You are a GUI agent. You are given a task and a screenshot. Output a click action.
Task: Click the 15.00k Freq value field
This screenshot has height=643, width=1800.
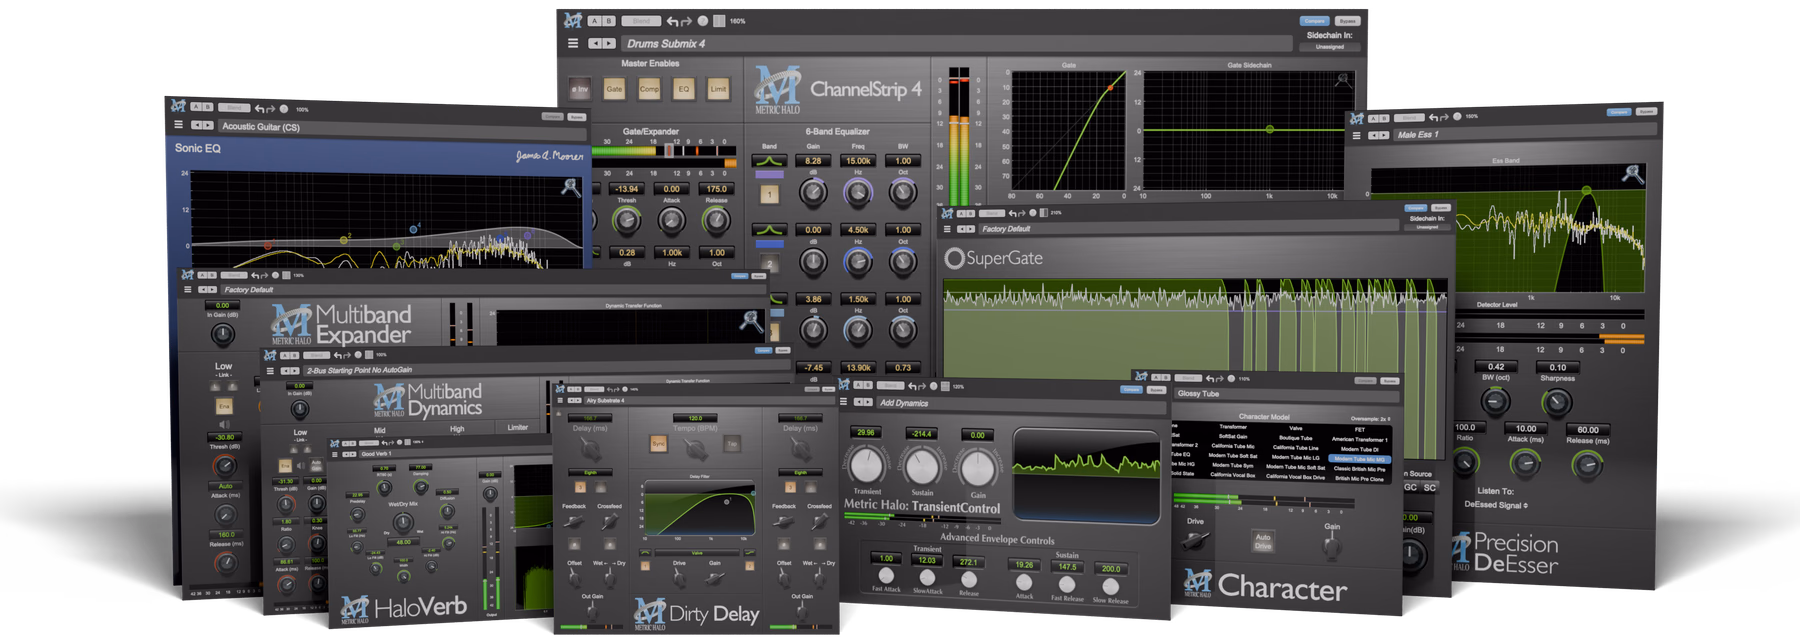tap(858, 160)
